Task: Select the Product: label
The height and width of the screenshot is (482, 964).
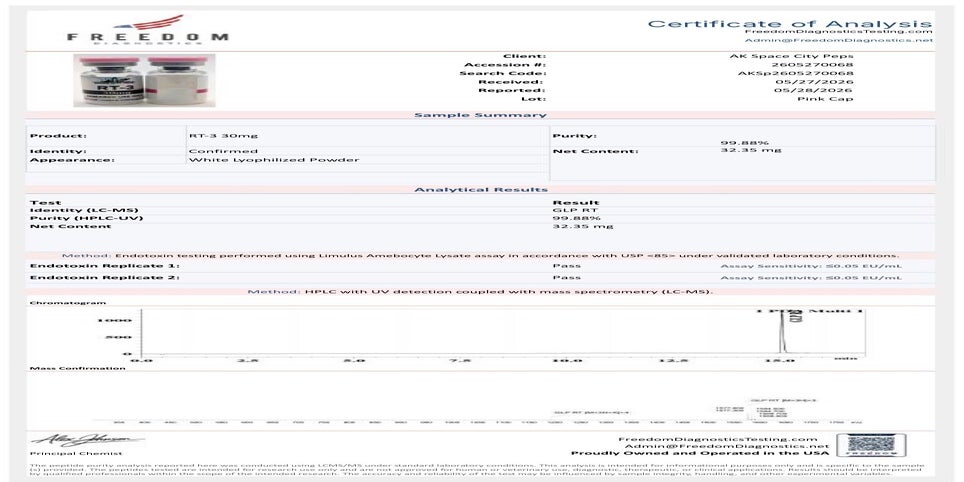Action: (58, 136)
